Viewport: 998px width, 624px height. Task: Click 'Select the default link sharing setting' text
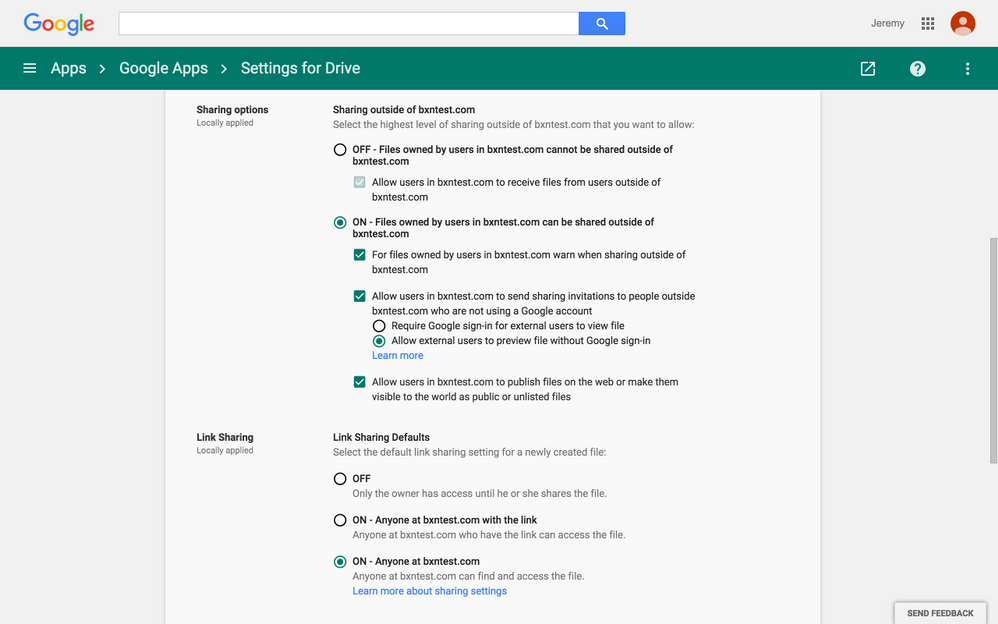[x=469, y=452]
